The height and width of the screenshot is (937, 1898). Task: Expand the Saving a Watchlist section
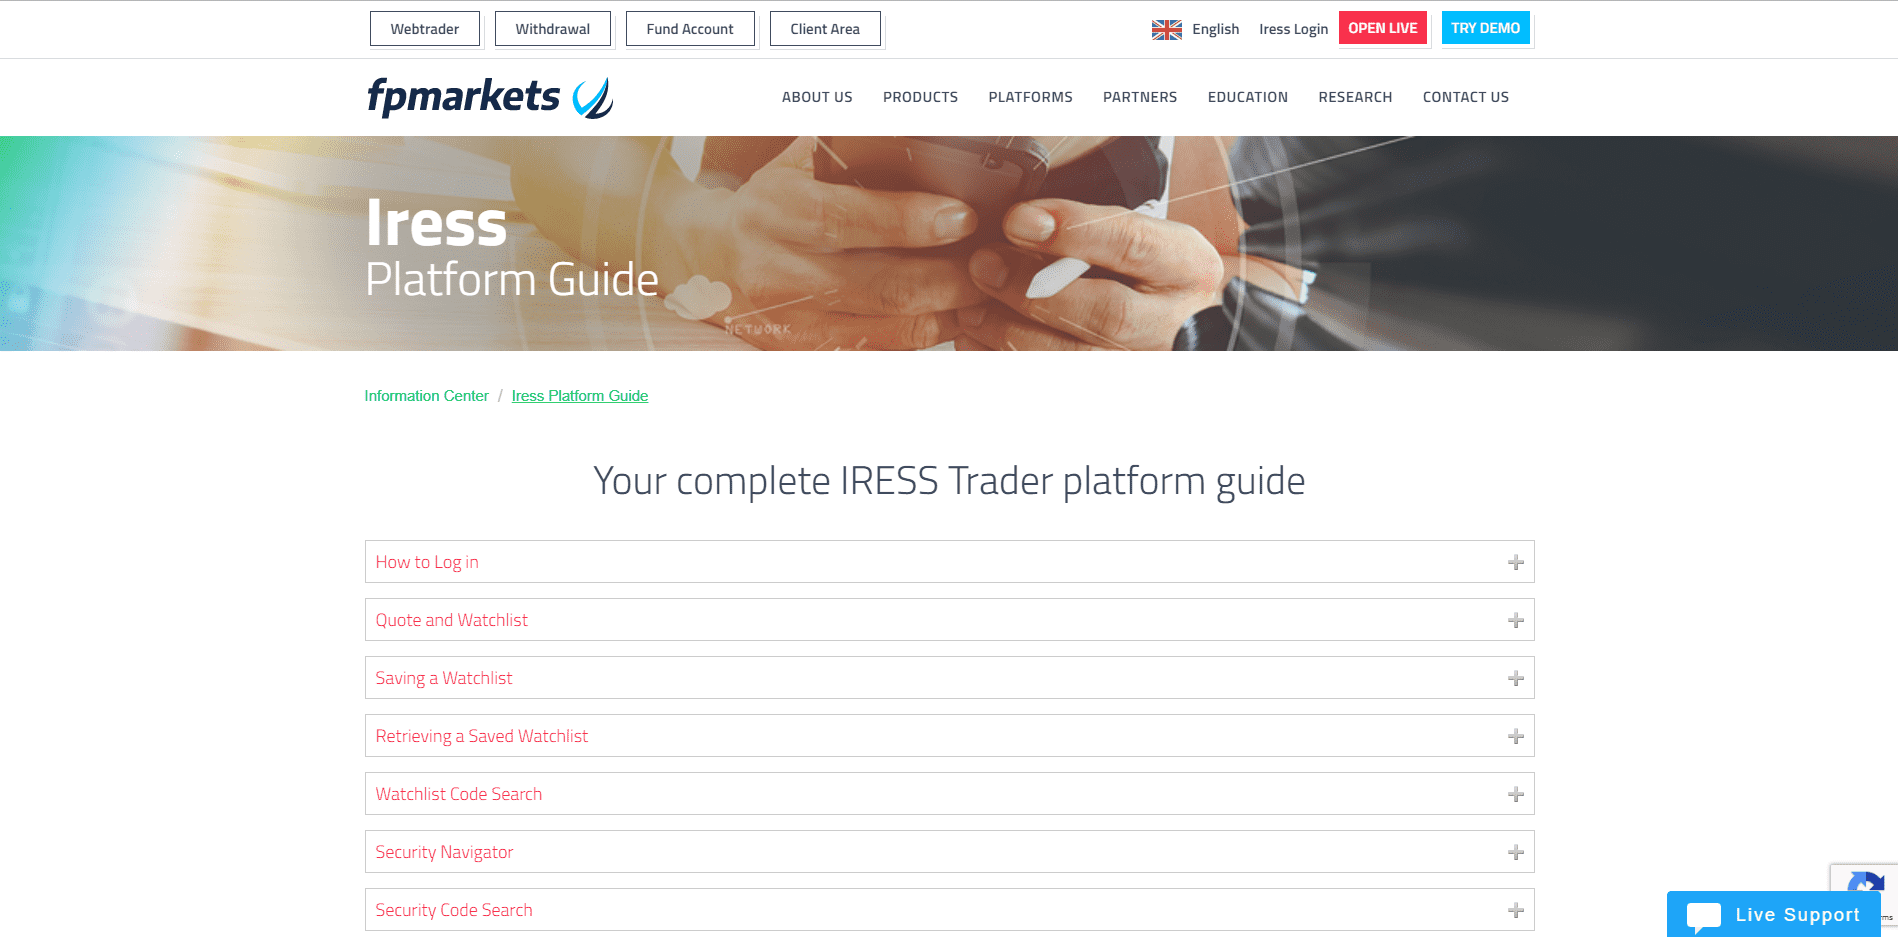tap(949, 678)
